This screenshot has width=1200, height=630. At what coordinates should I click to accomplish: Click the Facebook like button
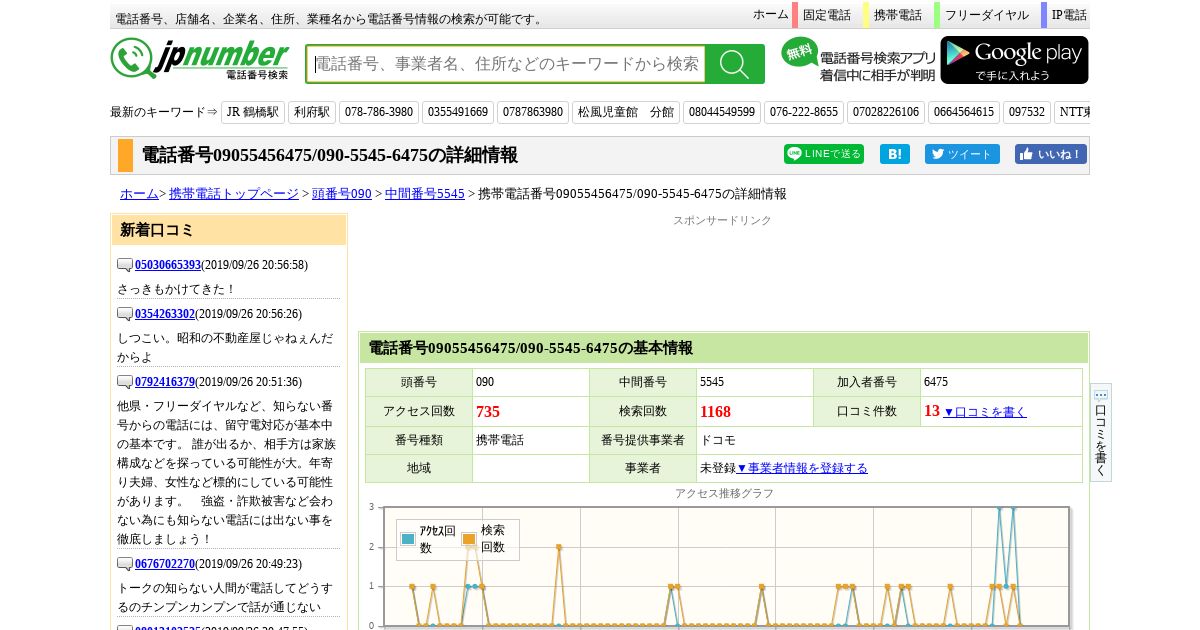1050,154
